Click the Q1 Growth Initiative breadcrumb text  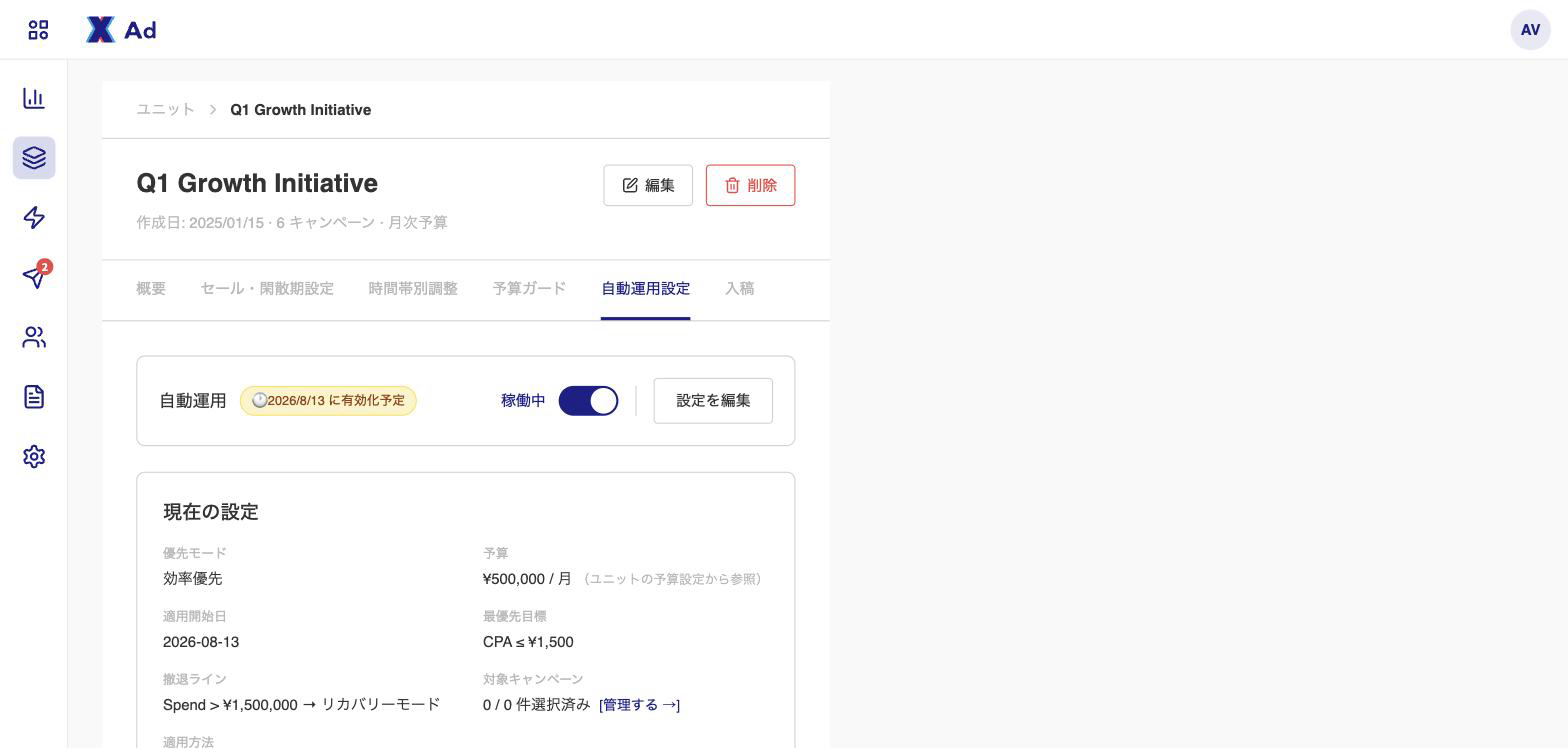click(300, 110)
